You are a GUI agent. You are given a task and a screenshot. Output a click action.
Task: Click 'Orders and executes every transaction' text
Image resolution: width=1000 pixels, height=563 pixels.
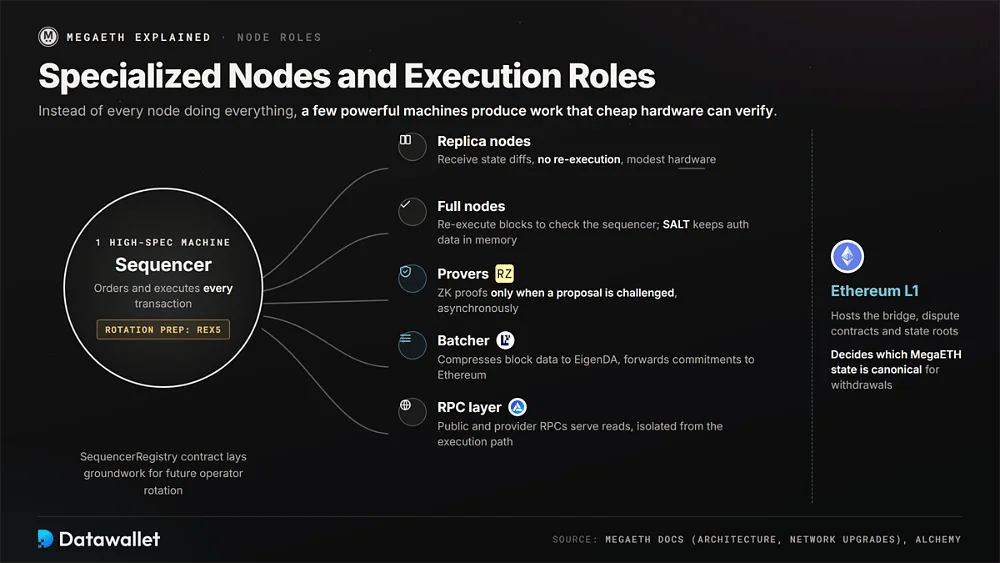(x=163, y=296)
